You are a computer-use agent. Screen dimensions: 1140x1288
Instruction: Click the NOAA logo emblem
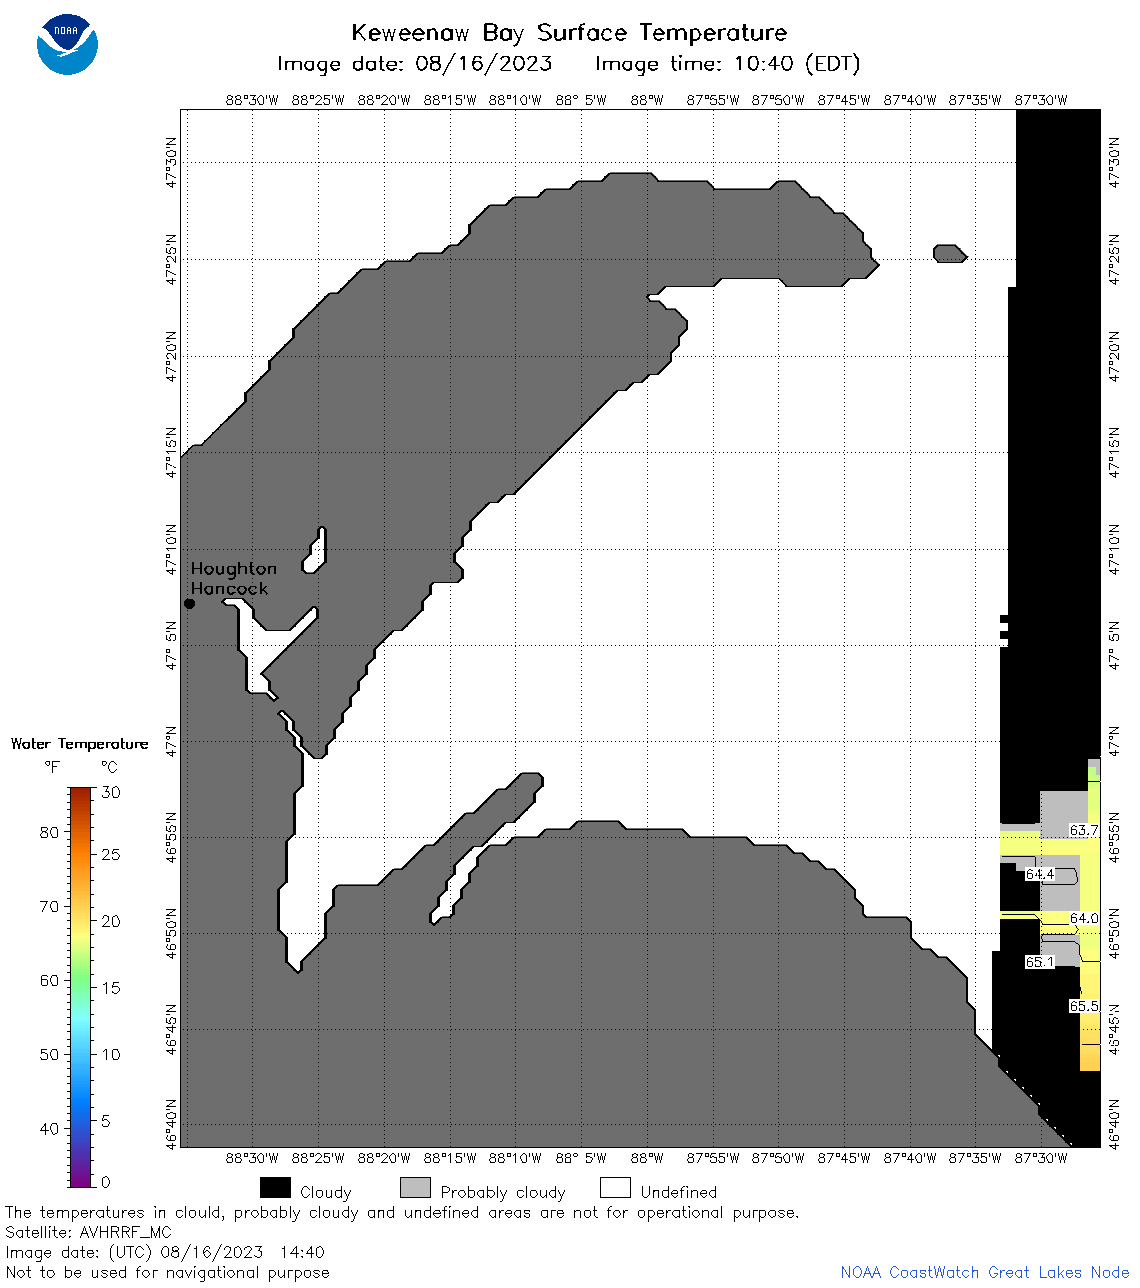[67, 44]
